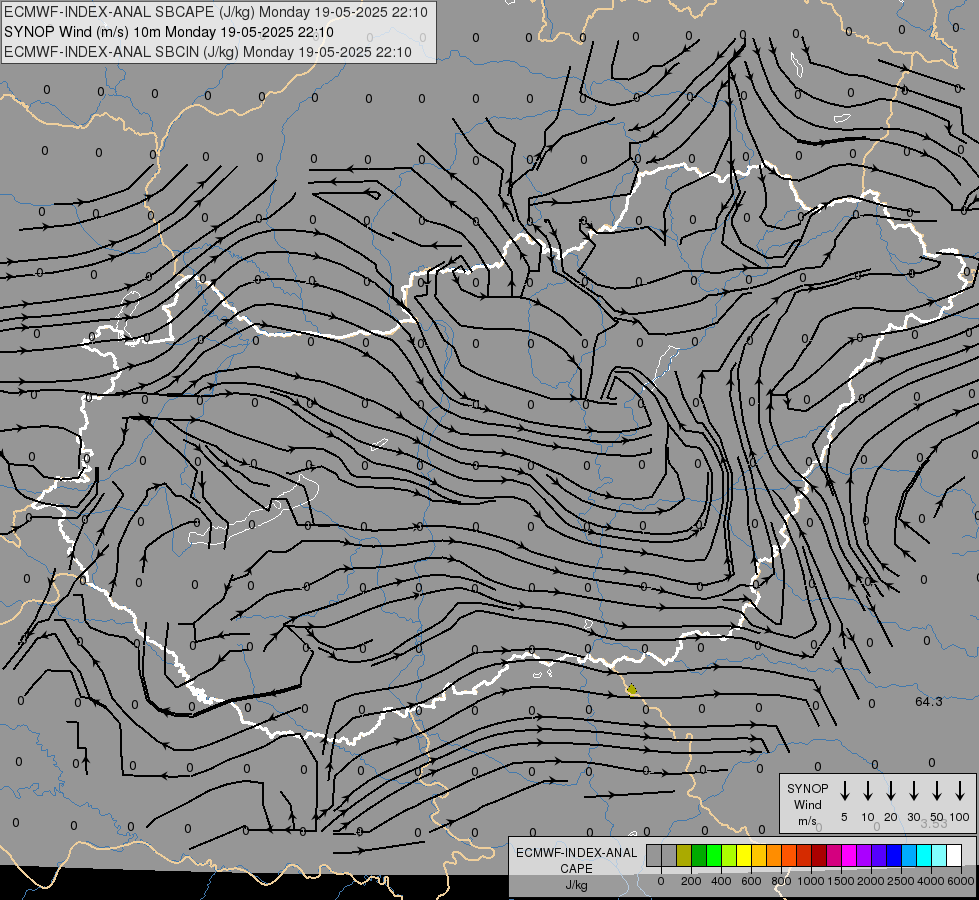Choose the pure yellow CAPE legend swatch
This screenshot has width=979, height=900.
[744, 855]
